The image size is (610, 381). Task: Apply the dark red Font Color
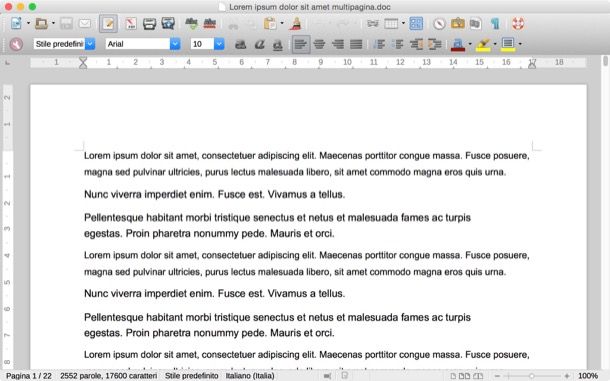pos(458,44)
